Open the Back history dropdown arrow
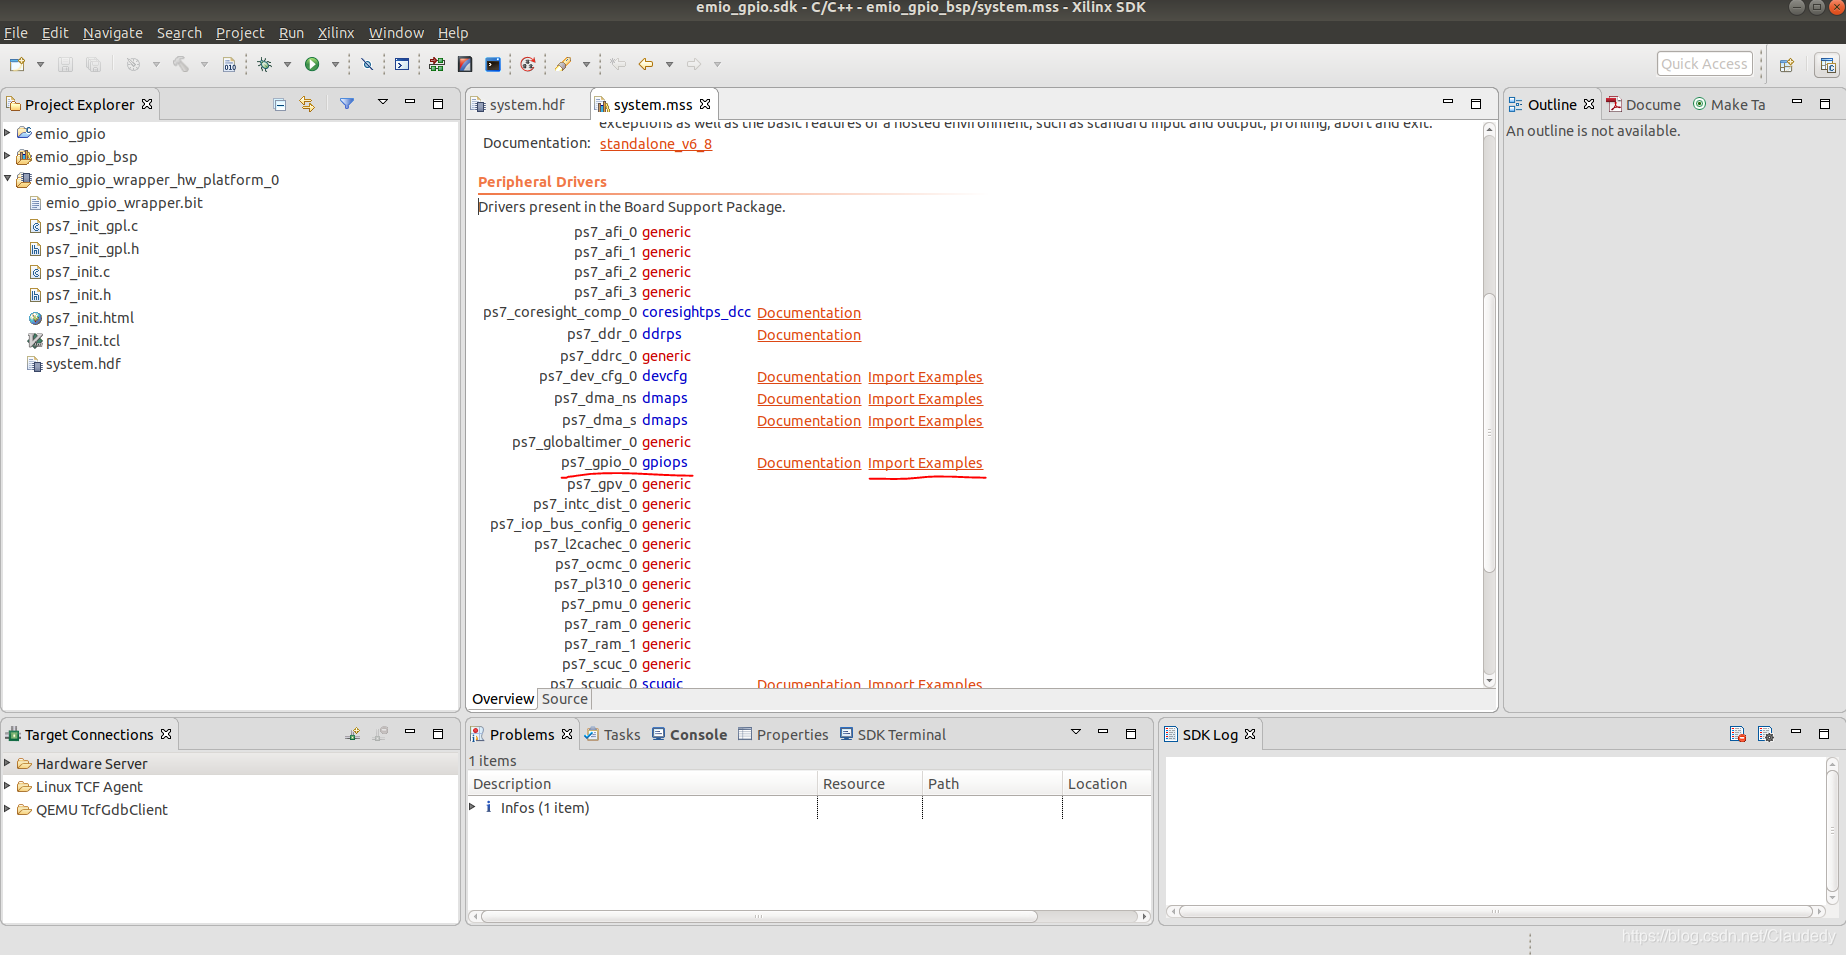The image size is (1846, 955). pyautogui.click(x=669, y=64)
